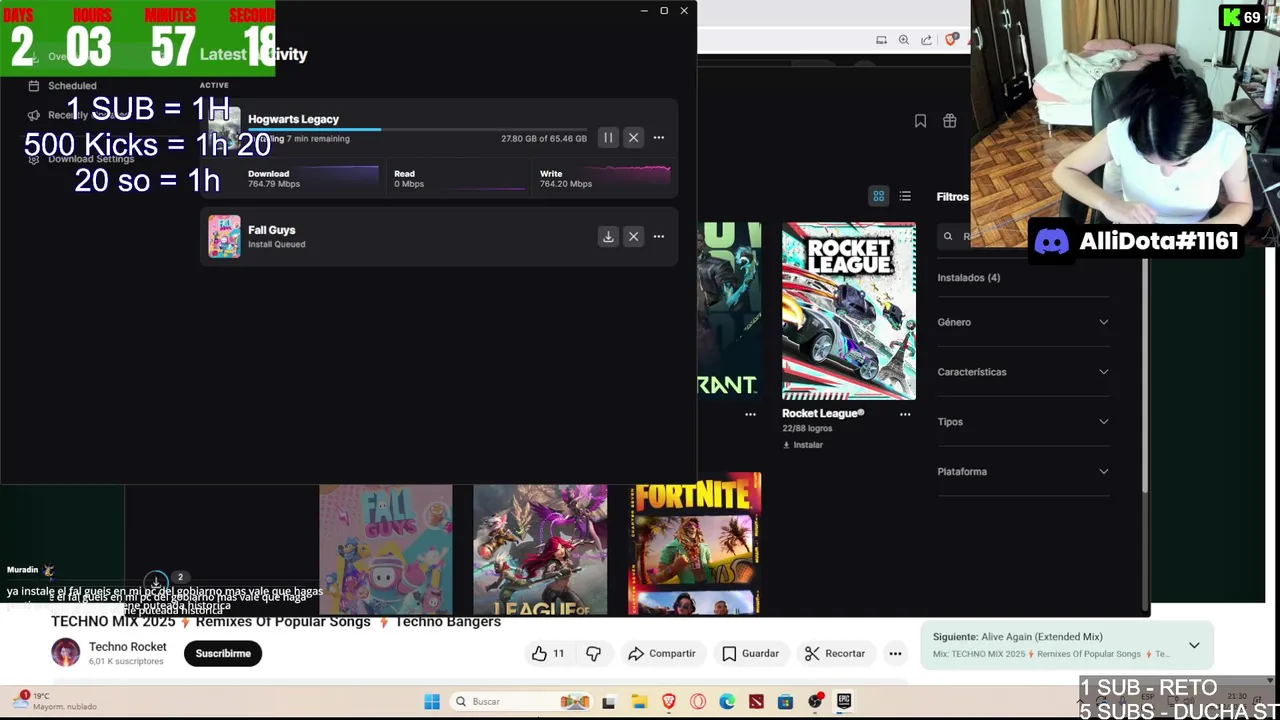
Task: Open options menu beside the Valorant card
Action: click(x=750, y=414)
